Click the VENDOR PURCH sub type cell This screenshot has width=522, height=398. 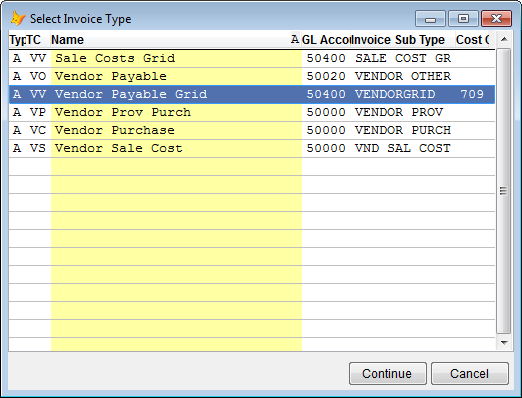403,130
